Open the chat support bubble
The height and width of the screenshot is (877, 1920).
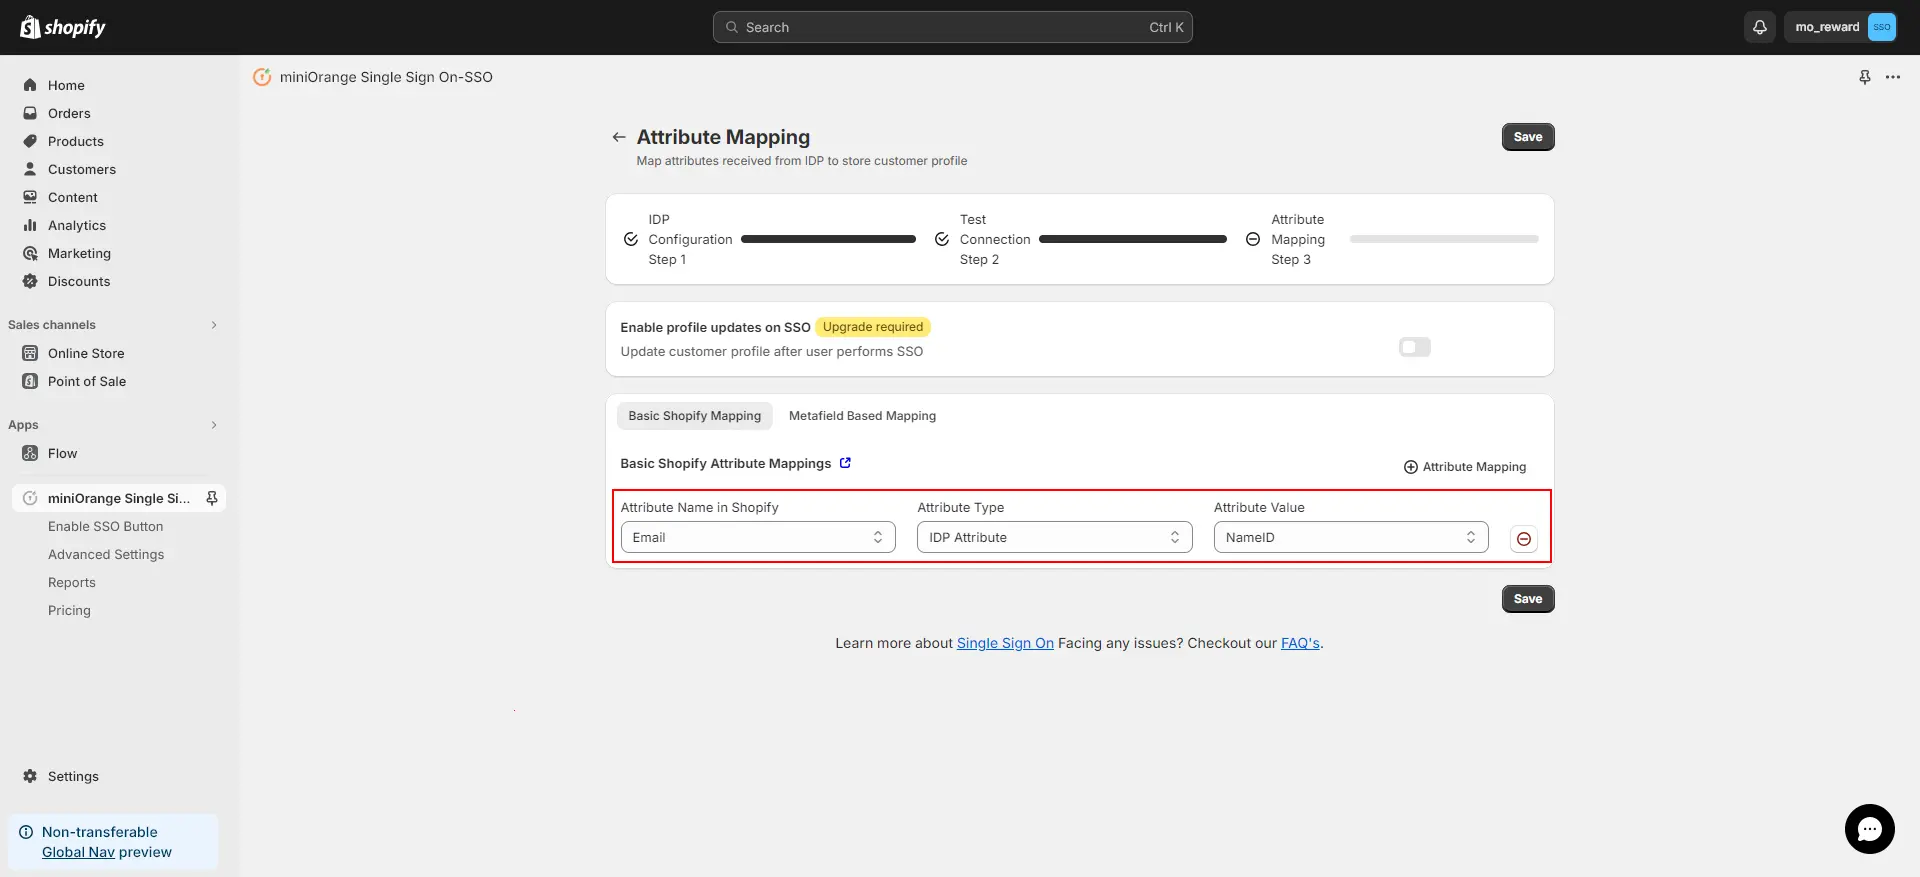1869,829
